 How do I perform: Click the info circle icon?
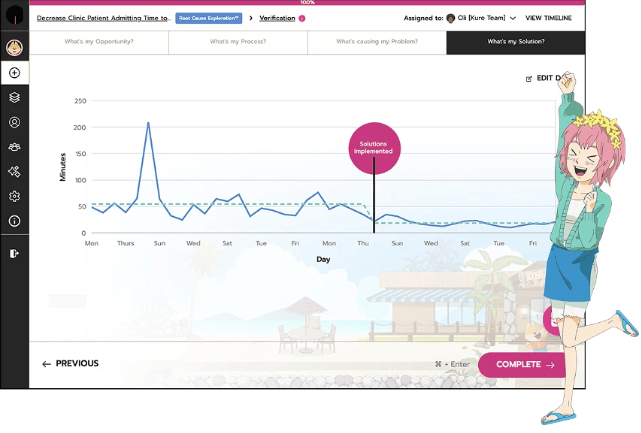(14, 221)
